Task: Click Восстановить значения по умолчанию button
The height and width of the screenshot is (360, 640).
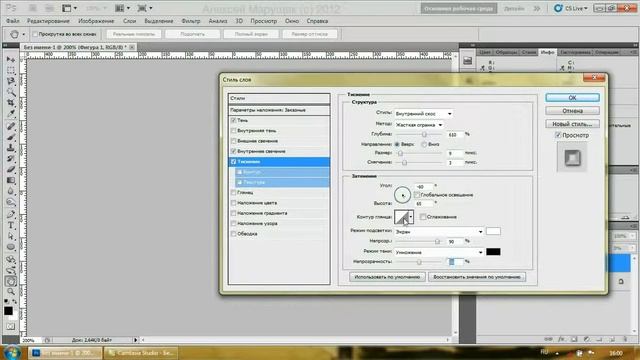Action: tap(477, 277)
